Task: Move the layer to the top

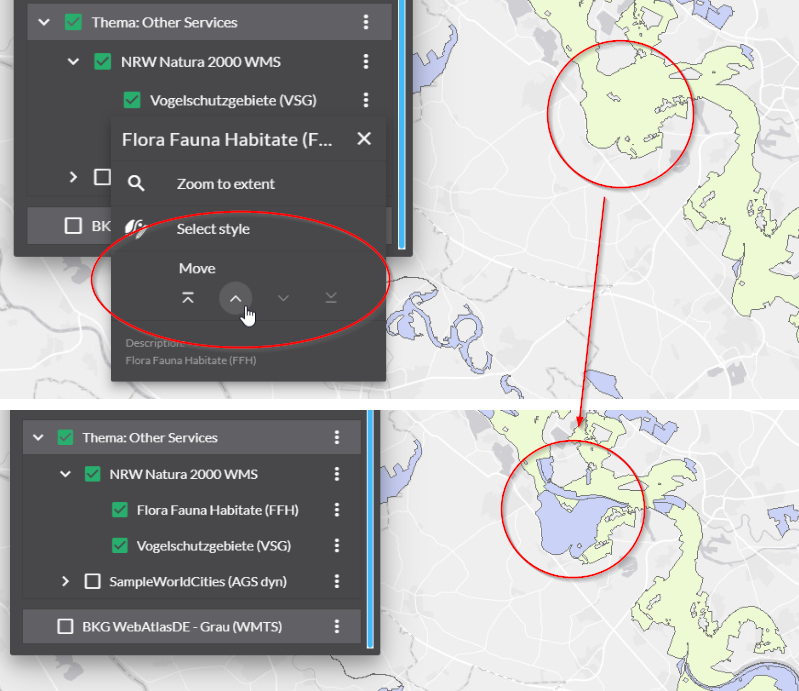Action: (188, 298)
